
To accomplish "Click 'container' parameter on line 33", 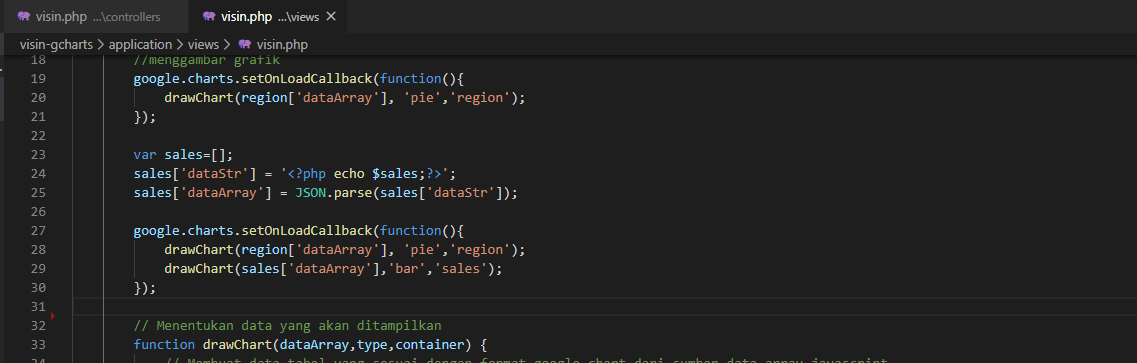I will (x=429, y=344).
